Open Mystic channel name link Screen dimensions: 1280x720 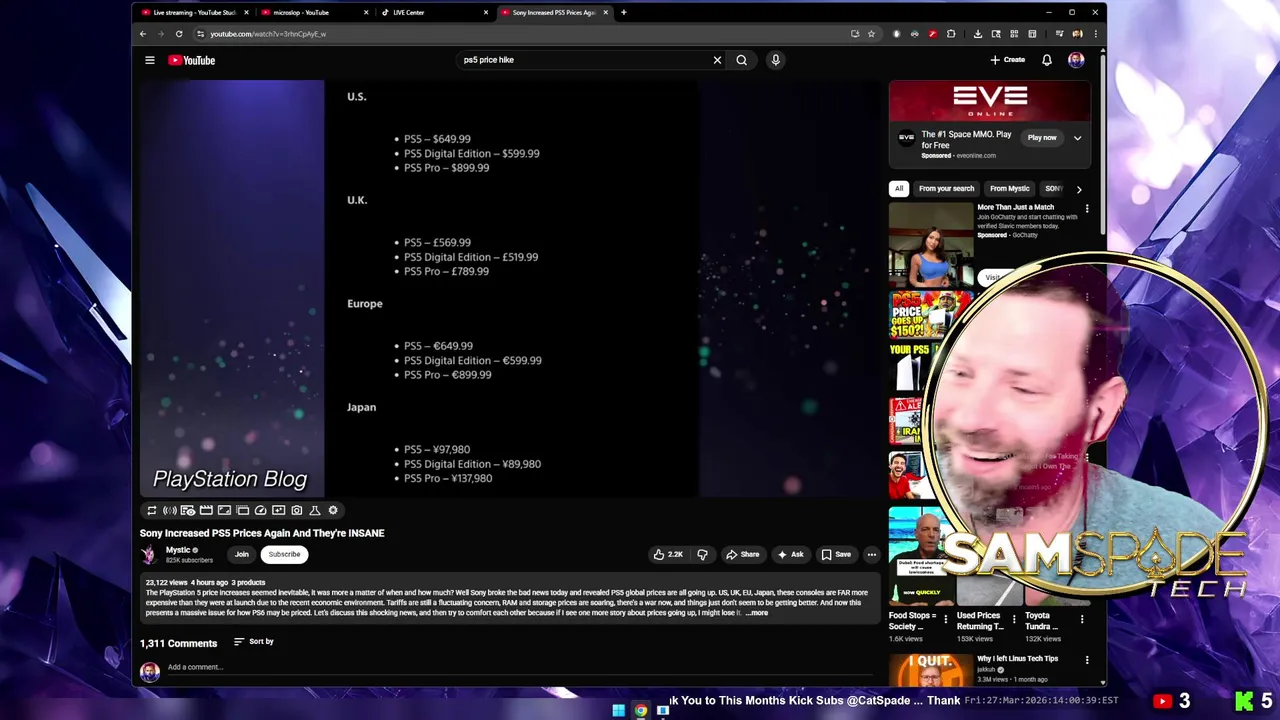[178, 550]
